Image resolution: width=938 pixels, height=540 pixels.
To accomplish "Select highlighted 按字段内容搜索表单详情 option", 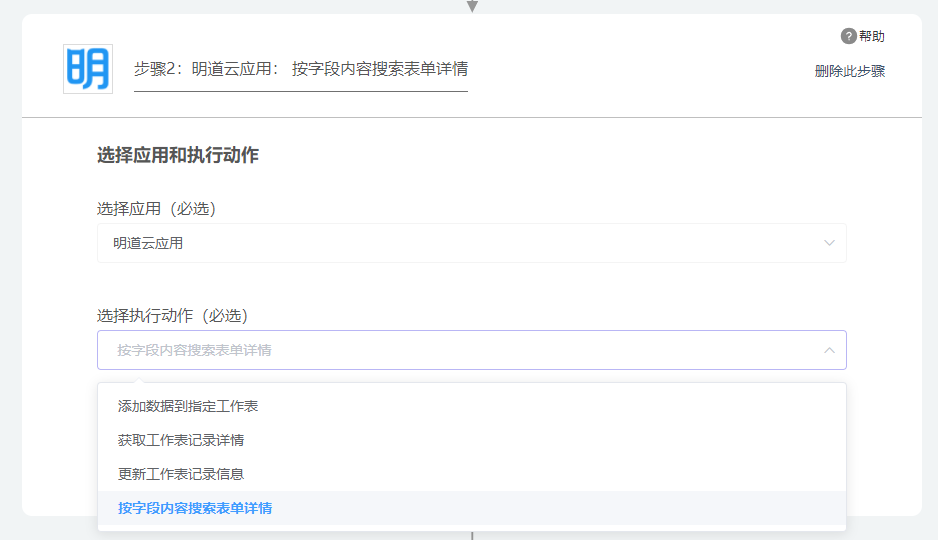I will pyautogui.click(x=195, y=508).
